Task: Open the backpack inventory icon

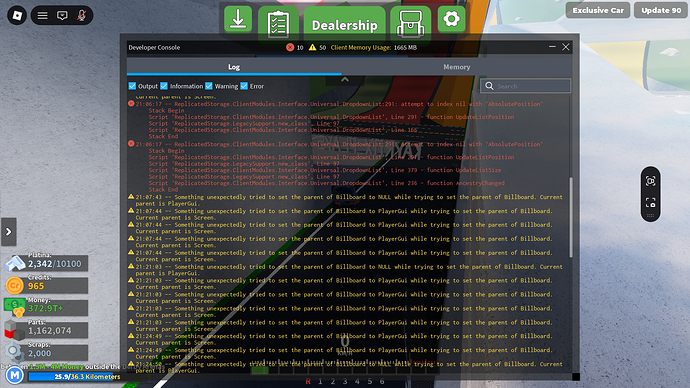Action: pos(410,23)
